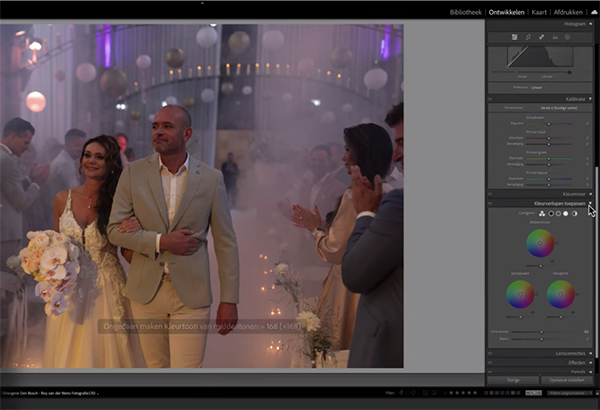Click the Hooglichten luminance slider under wheel
This screenshot has height=410, width=600.
(561, 317)
